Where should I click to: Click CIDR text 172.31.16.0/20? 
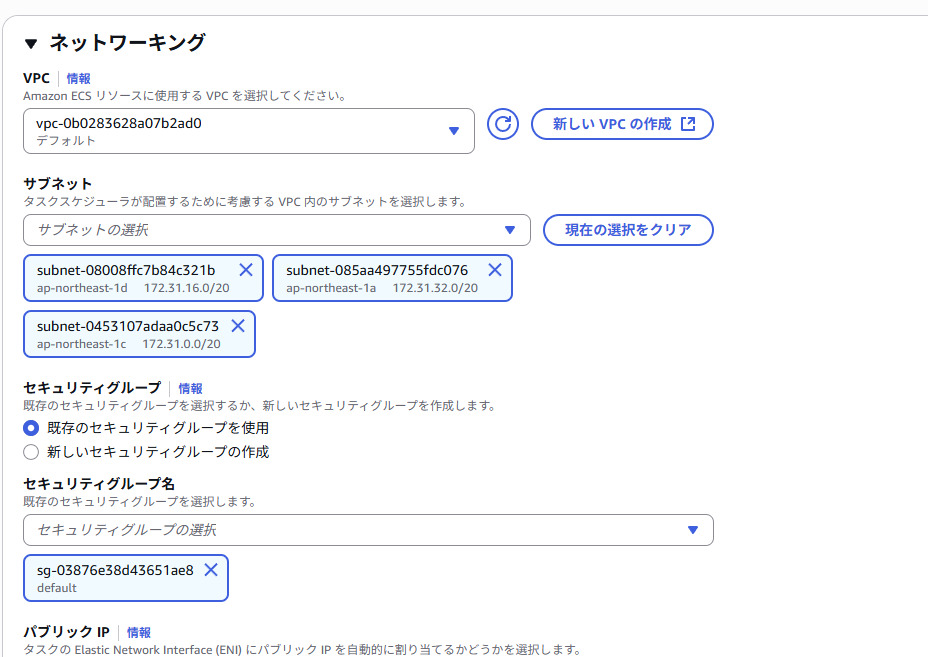[186, 288]
